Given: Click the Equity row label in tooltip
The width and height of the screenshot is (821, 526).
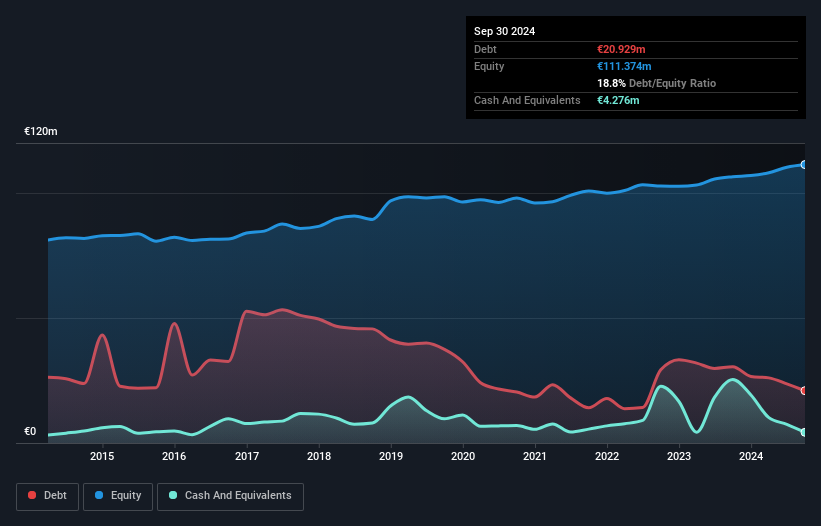Looking at the screenshot, I should point(489,66).
